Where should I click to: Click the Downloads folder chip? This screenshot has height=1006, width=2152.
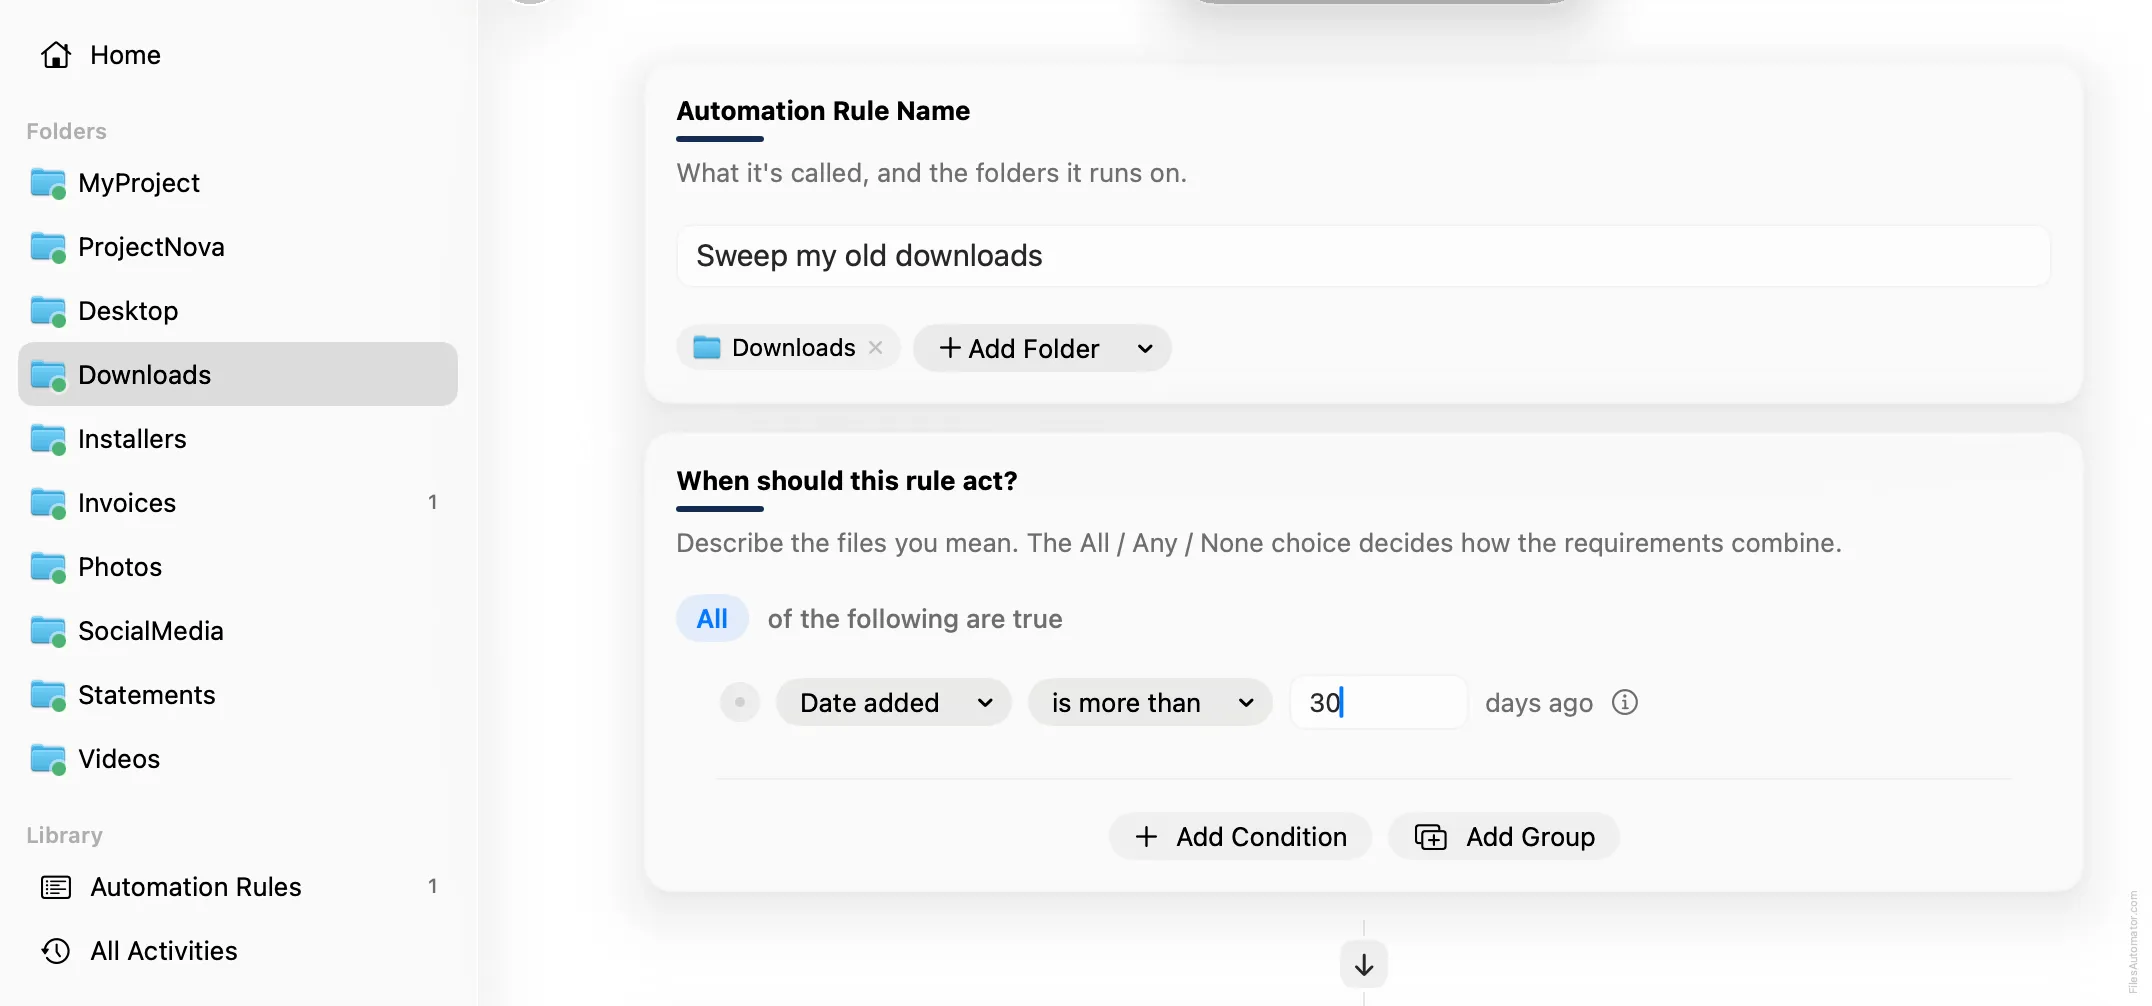(788, 347)
